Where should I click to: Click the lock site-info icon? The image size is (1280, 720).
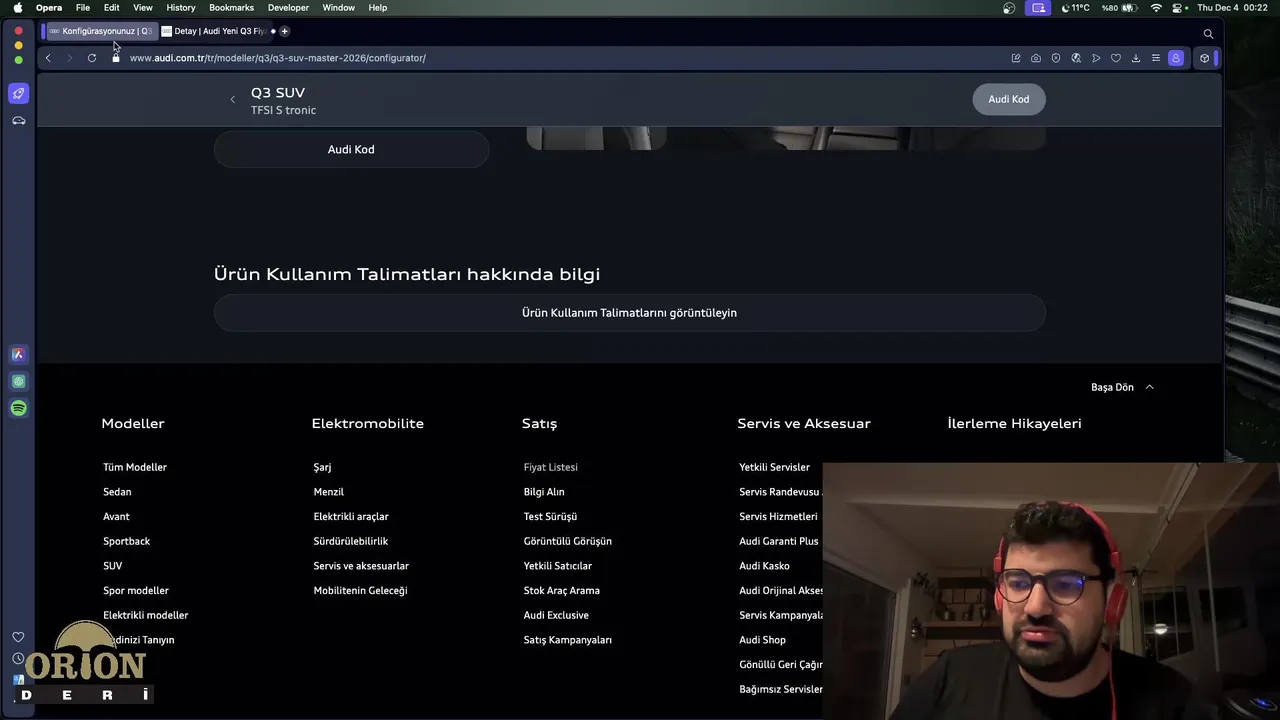(116, 58)
